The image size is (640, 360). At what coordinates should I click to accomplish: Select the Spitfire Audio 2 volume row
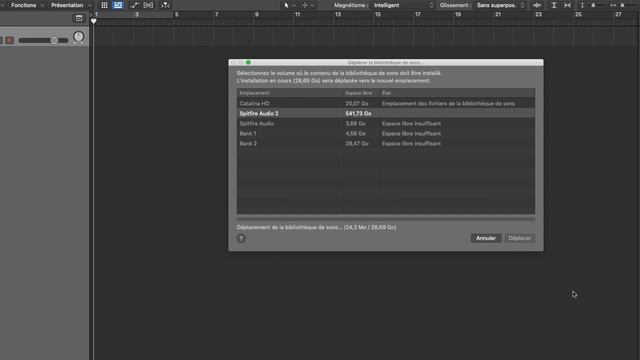pyautogui.click(x=386, y=113)
